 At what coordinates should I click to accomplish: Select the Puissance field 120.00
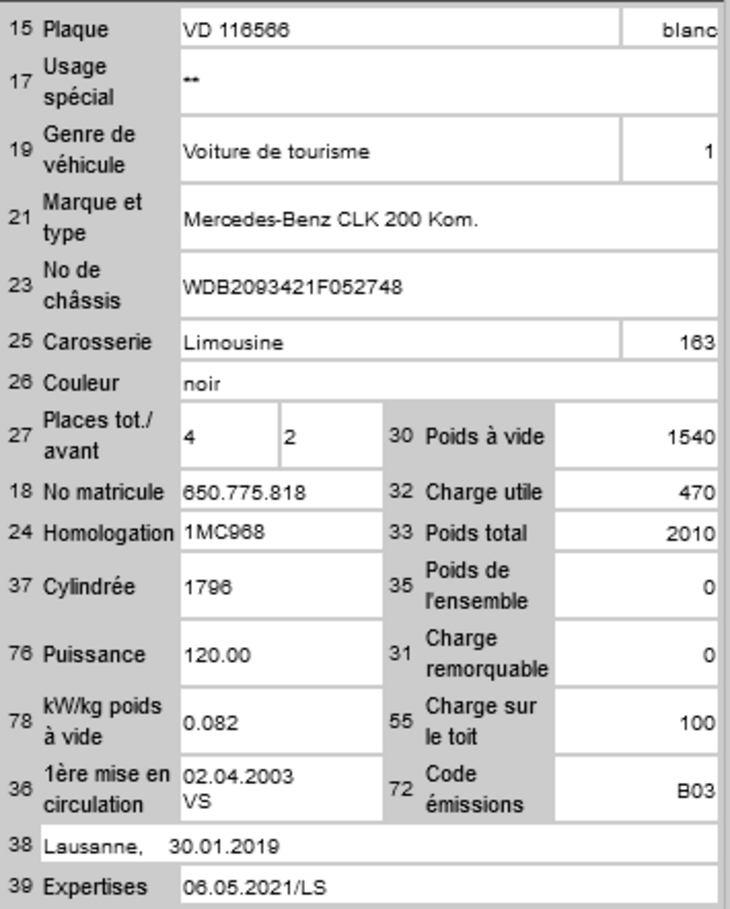click(x=281, y=655)
